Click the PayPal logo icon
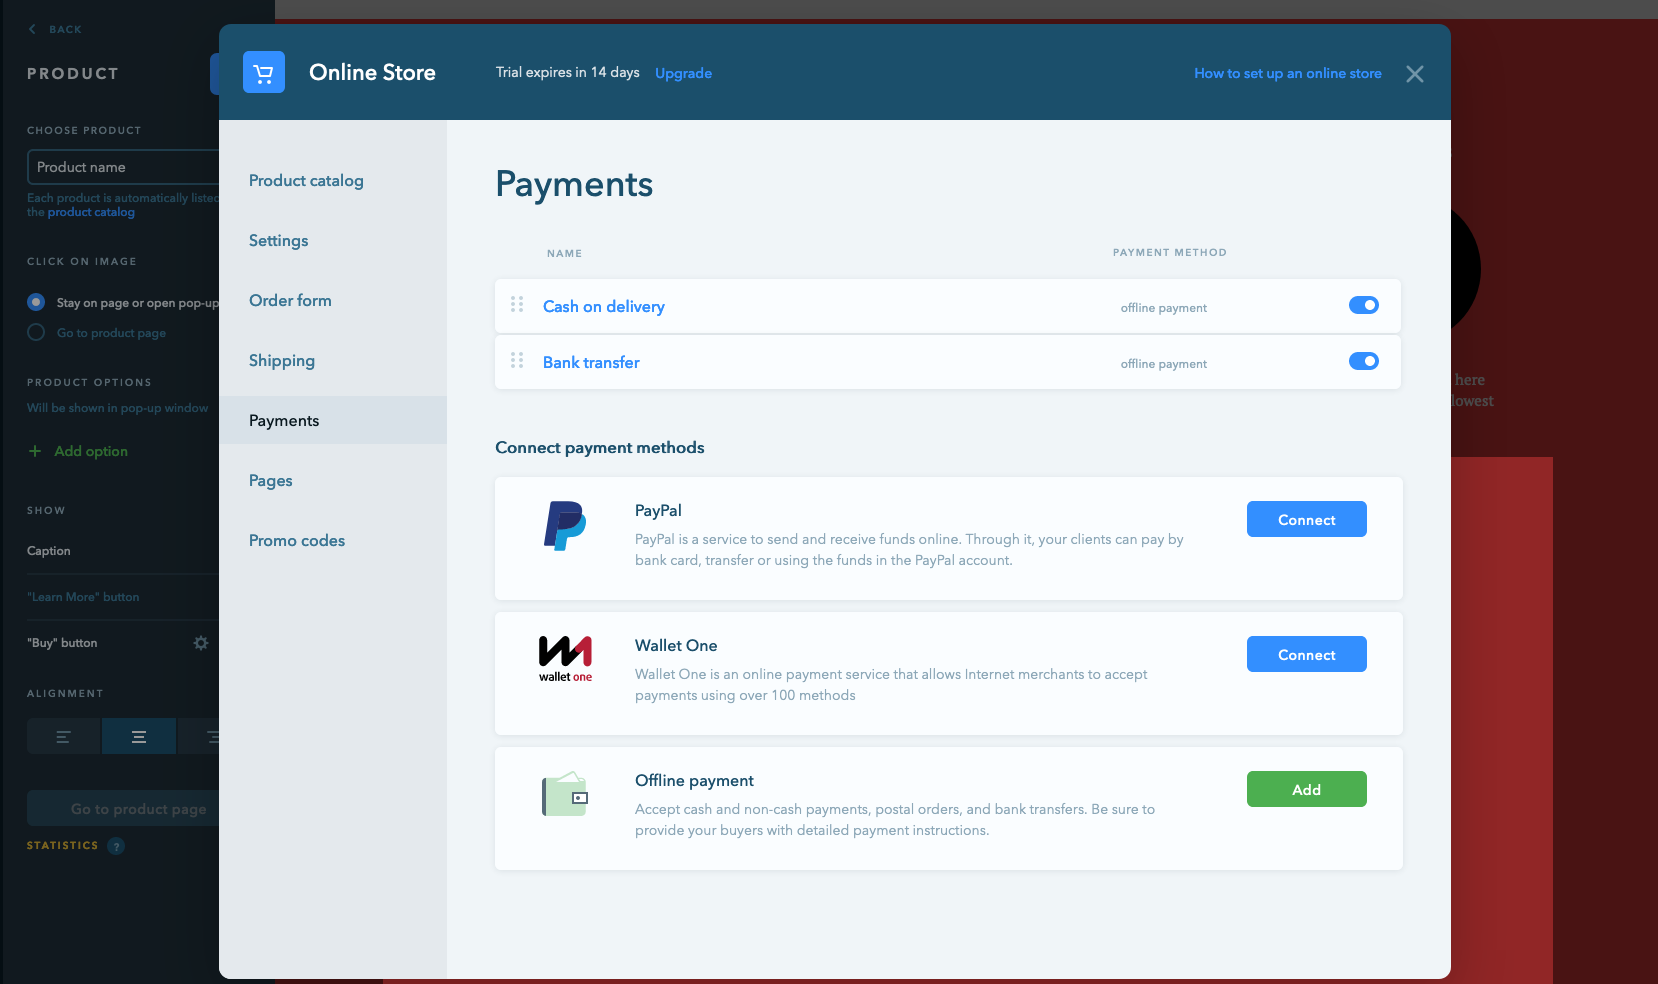This screenshot has height=984, width=1658. (565, 526)
